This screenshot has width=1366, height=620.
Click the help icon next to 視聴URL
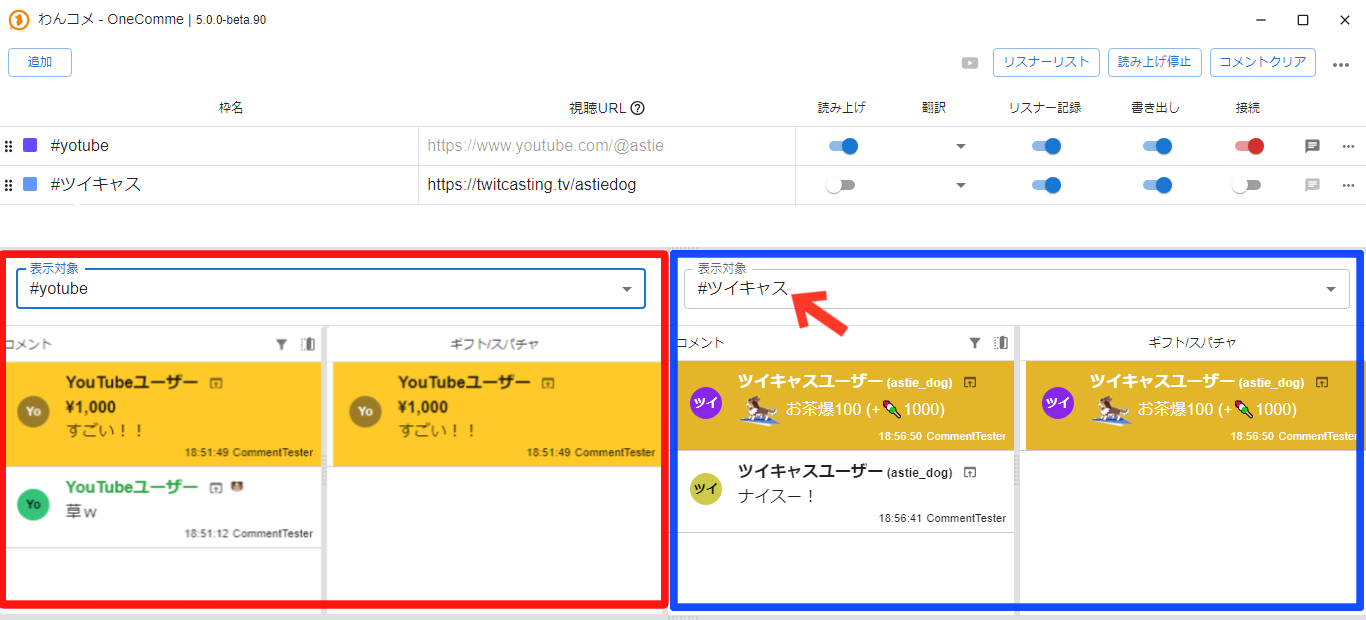[637, 108]
